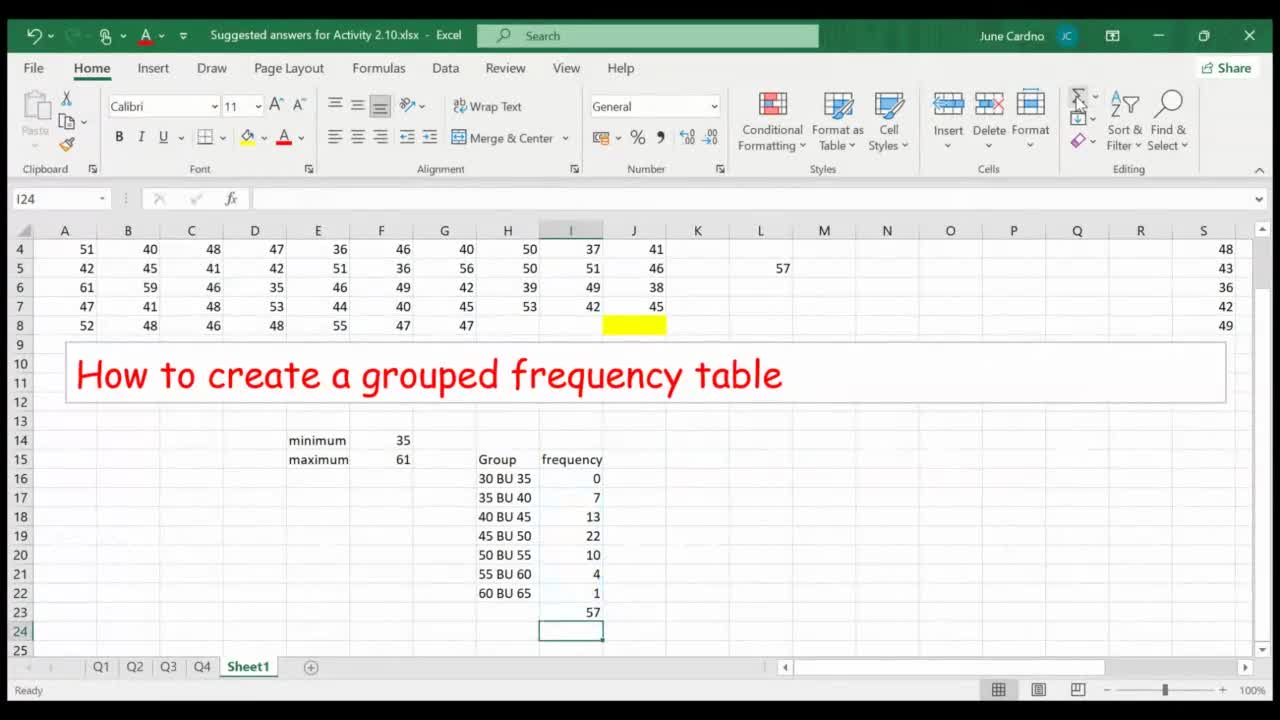Click the Percent Style icon
Viewport: 1280px width, 720px height.
point(637,137)
